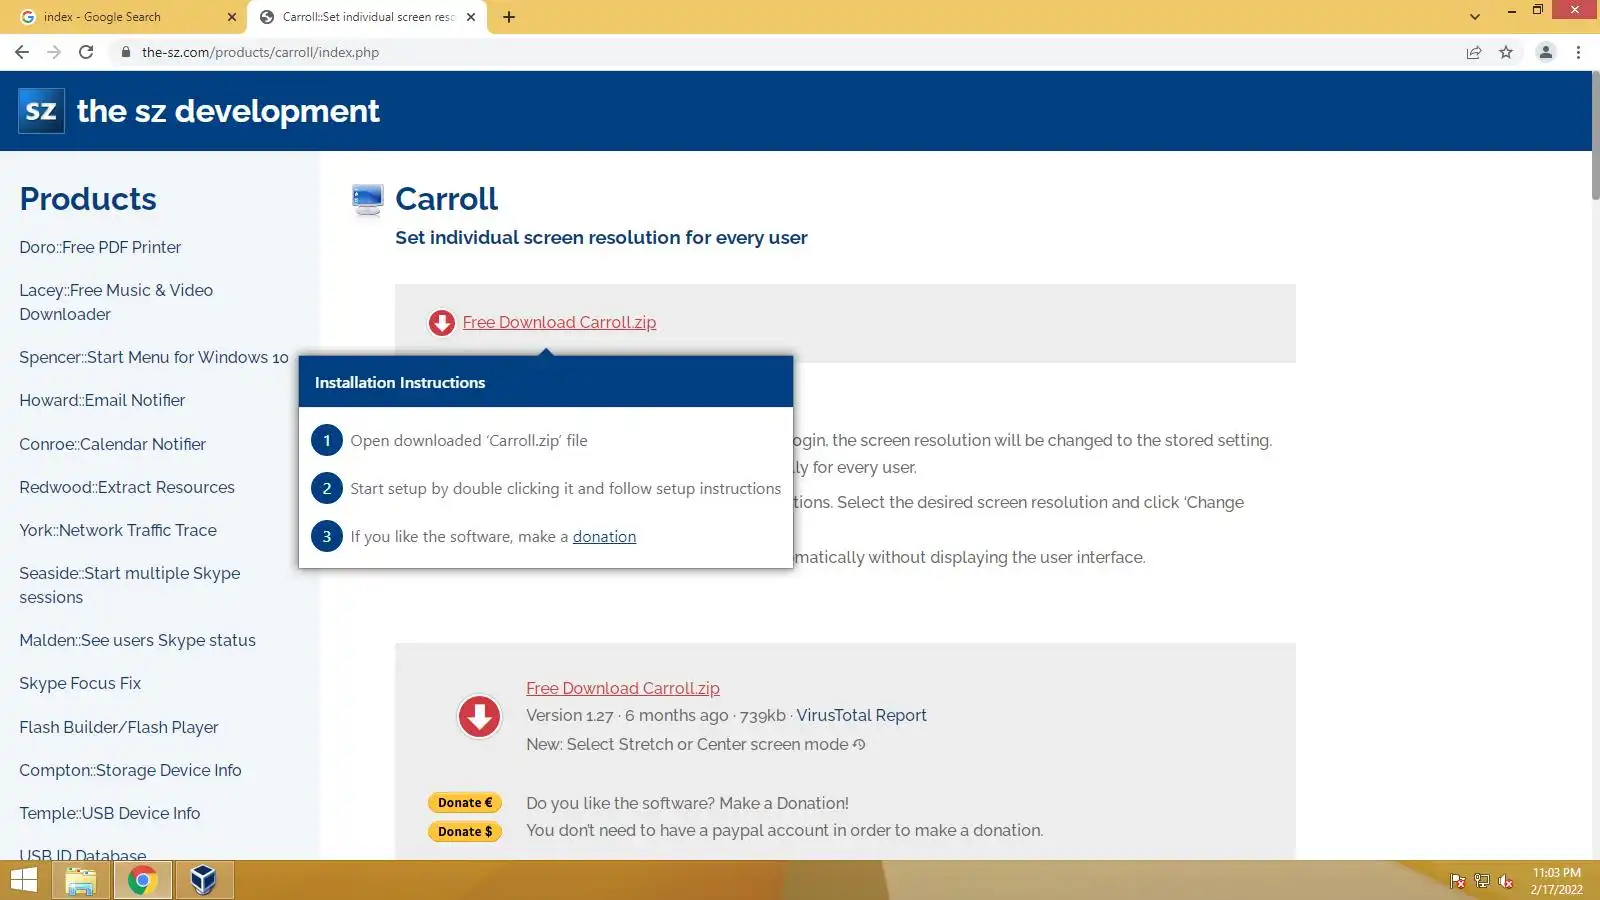Open Flash Builder/Flash Player page

point(119,727)
